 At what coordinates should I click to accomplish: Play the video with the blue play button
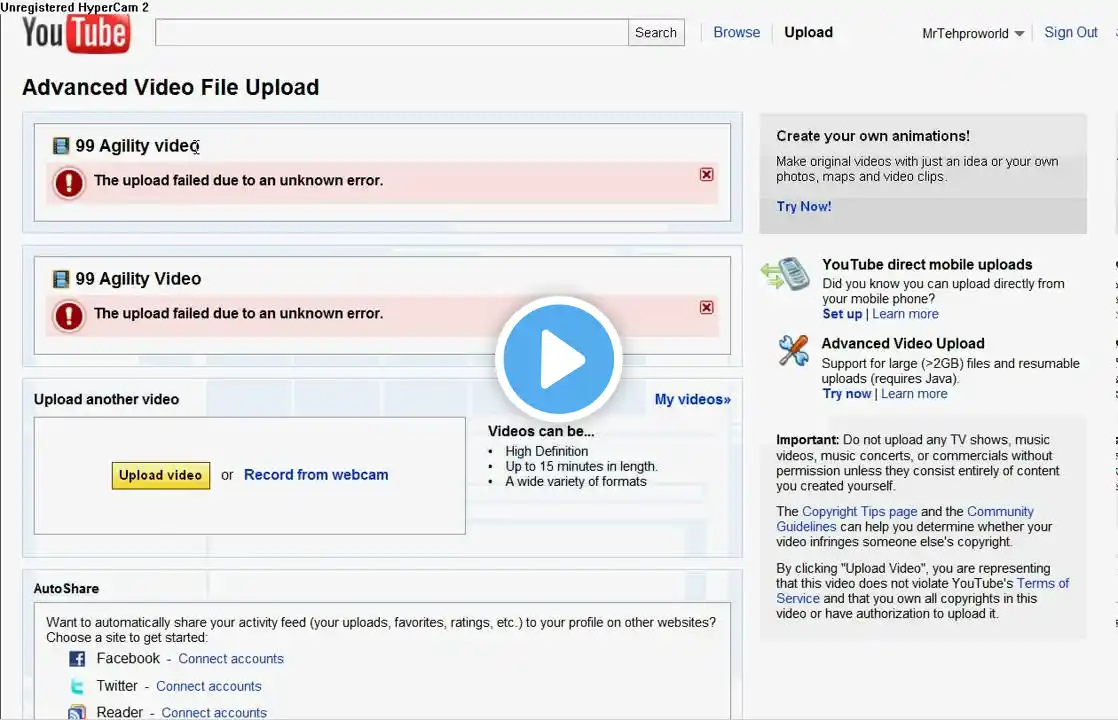558,359
